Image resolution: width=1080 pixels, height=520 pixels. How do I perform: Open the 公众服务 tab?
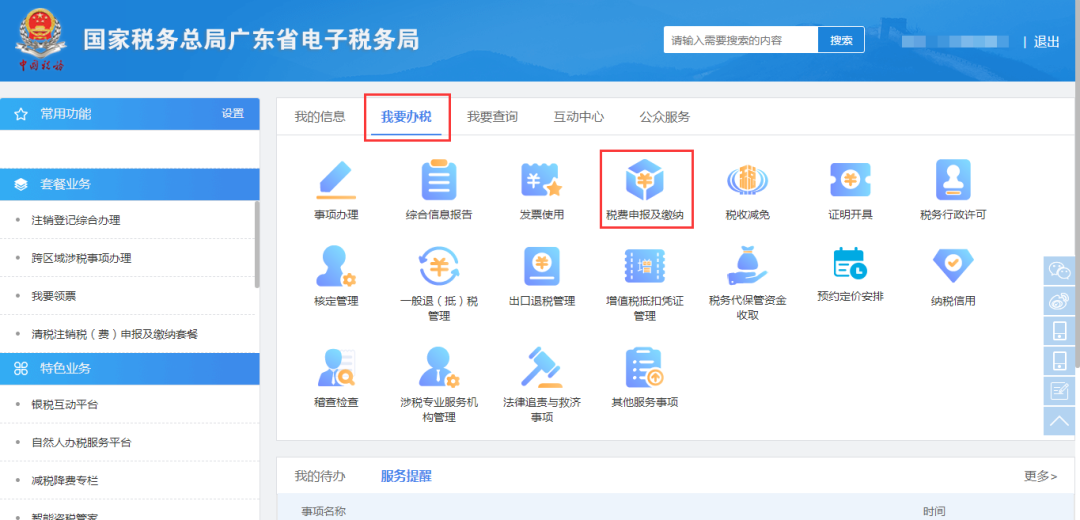(665, 116)
